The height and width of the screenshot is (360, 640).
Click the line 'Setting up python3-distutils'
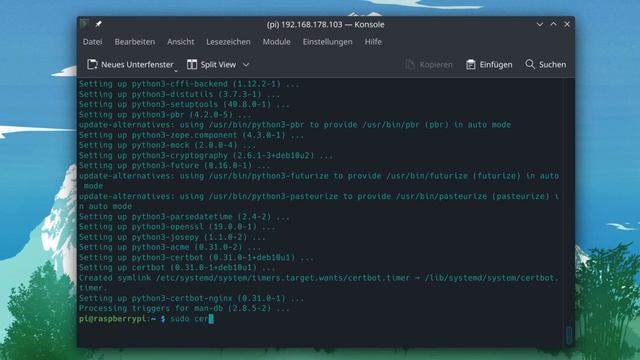179,94
